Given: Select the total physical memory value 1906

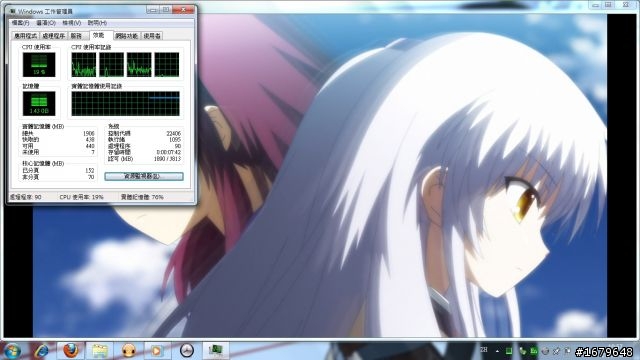Looking at the screenshot, I should point(89,133).
